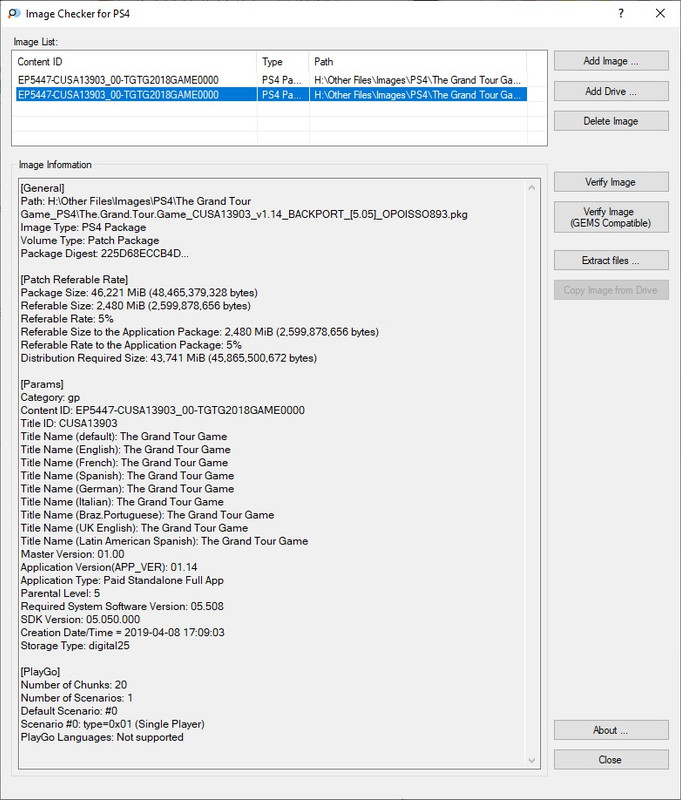681x800 pixels.
Task: Click the Title Name (French) line
Action: (x=124, y=463)
